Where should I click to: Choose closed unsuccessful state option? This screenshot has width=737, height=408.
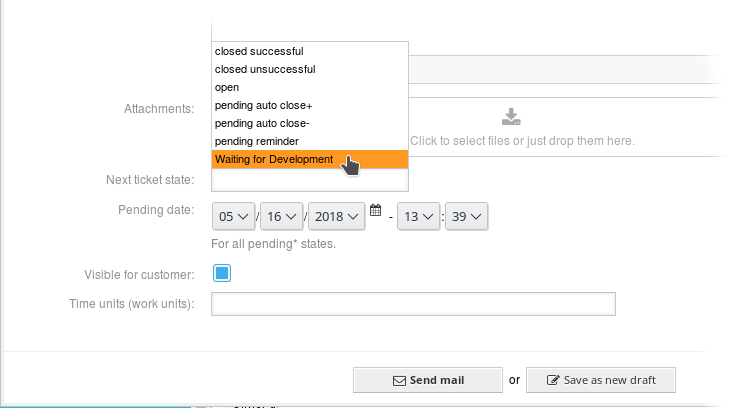(x=310, y=69)
